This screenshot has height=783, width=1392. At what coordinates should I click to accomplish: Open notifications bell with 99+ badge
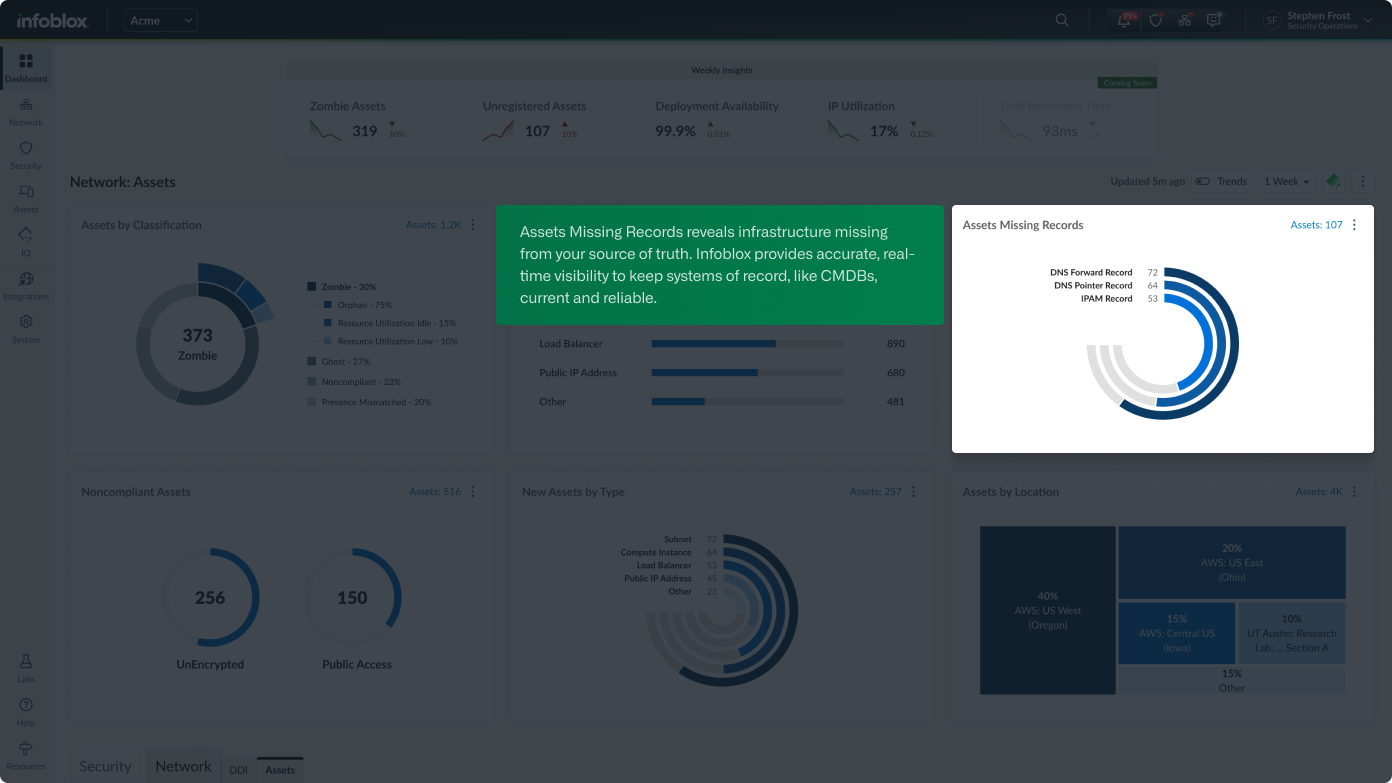1125,20
